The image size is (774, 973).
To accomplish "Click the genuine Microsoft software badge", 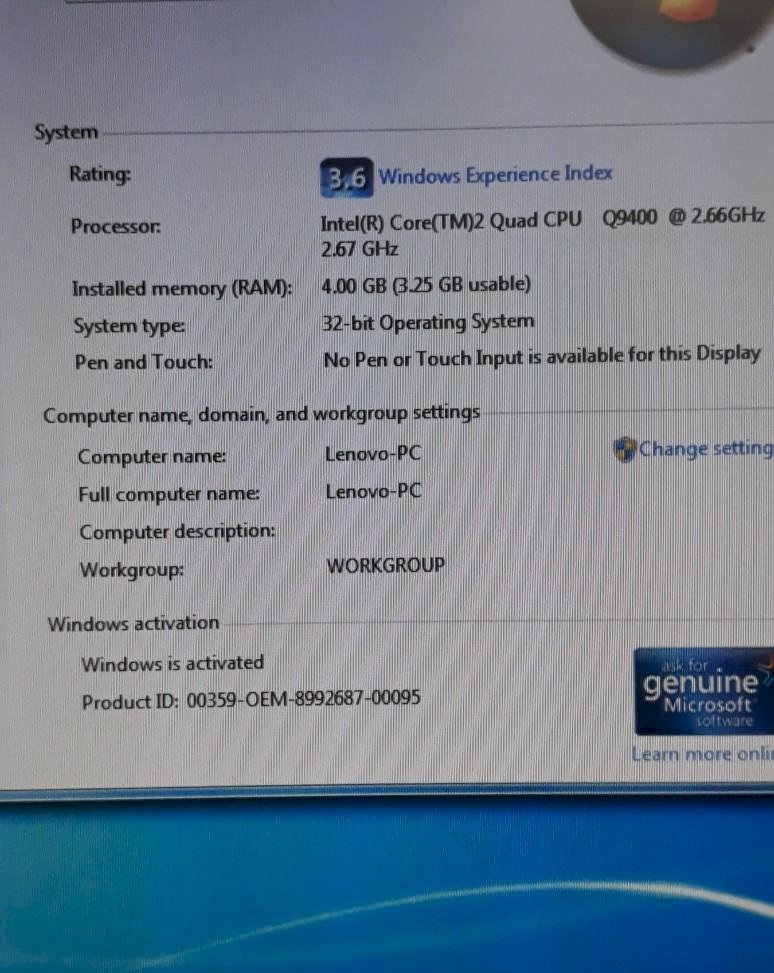I will 703,692.
